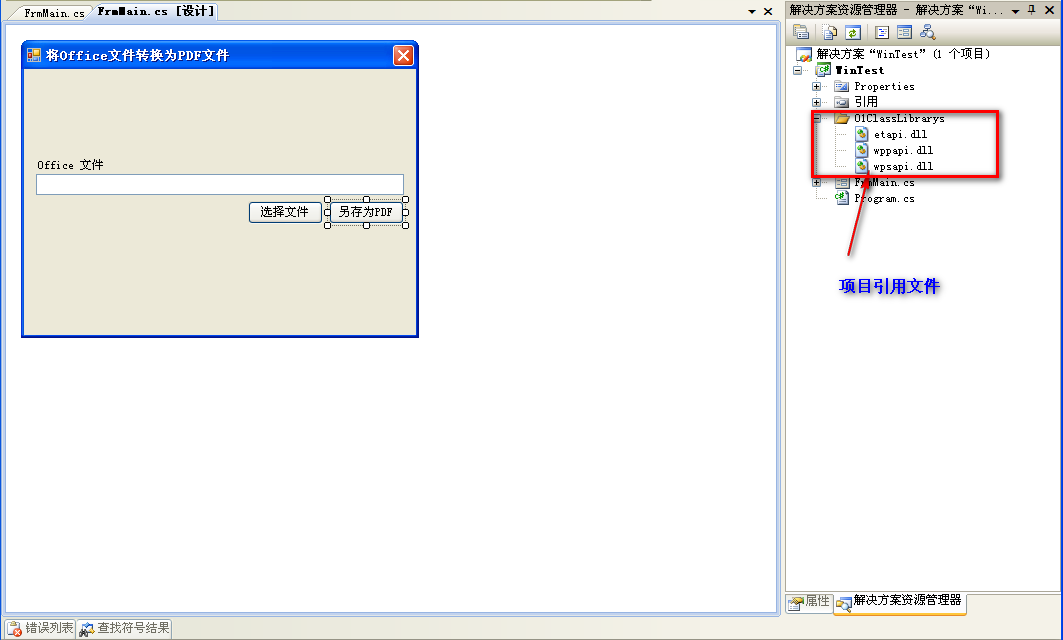
Task: Switch to the FrmMain.cs [设计] tab
Action: click(x=155, y=12)
